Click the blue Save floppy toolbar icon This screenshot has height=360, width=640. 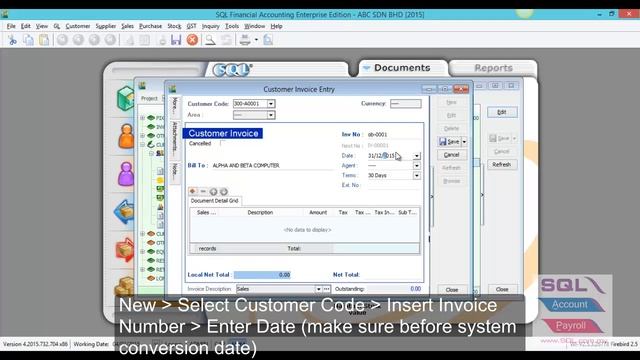pos(176,40)
